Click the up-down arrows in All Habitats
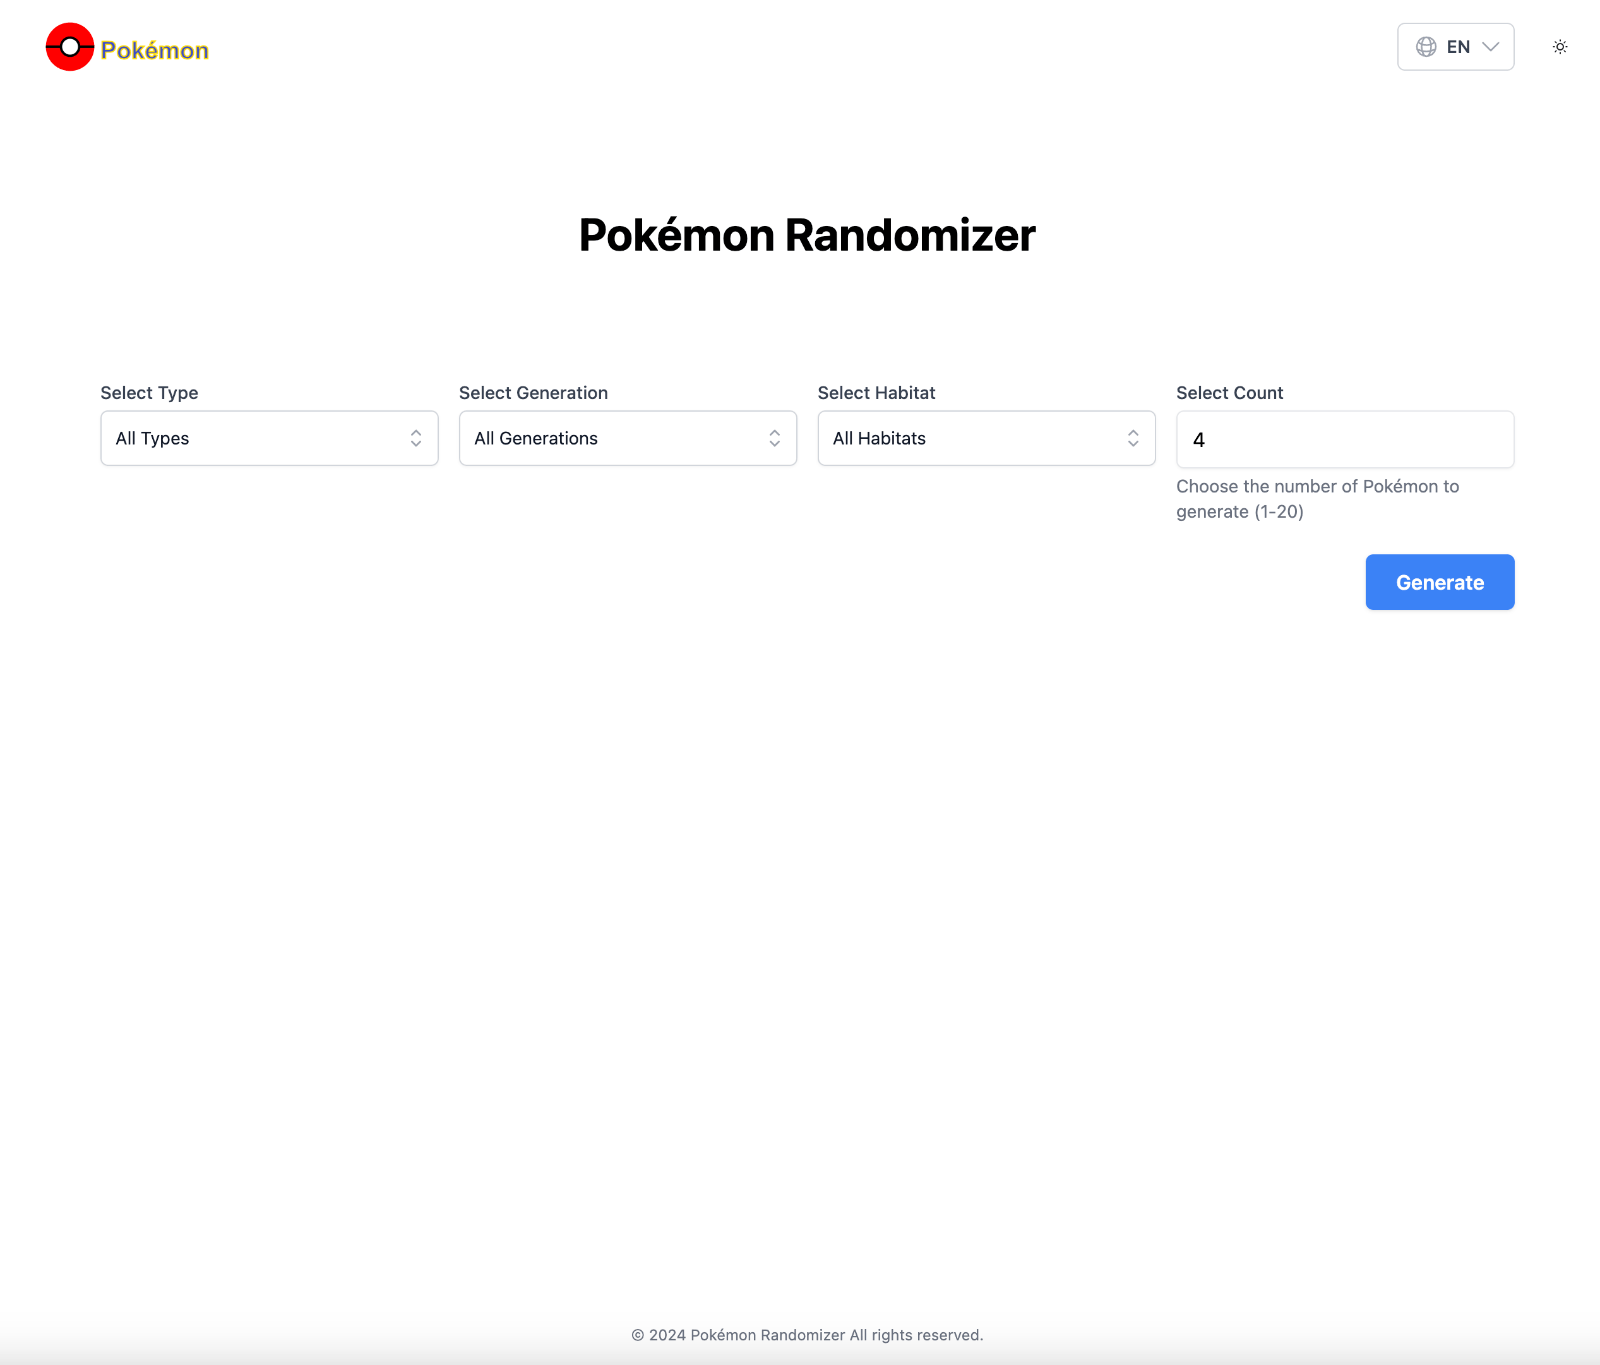Screen dimensions: 1600x1365 [x=1133, y=438]
